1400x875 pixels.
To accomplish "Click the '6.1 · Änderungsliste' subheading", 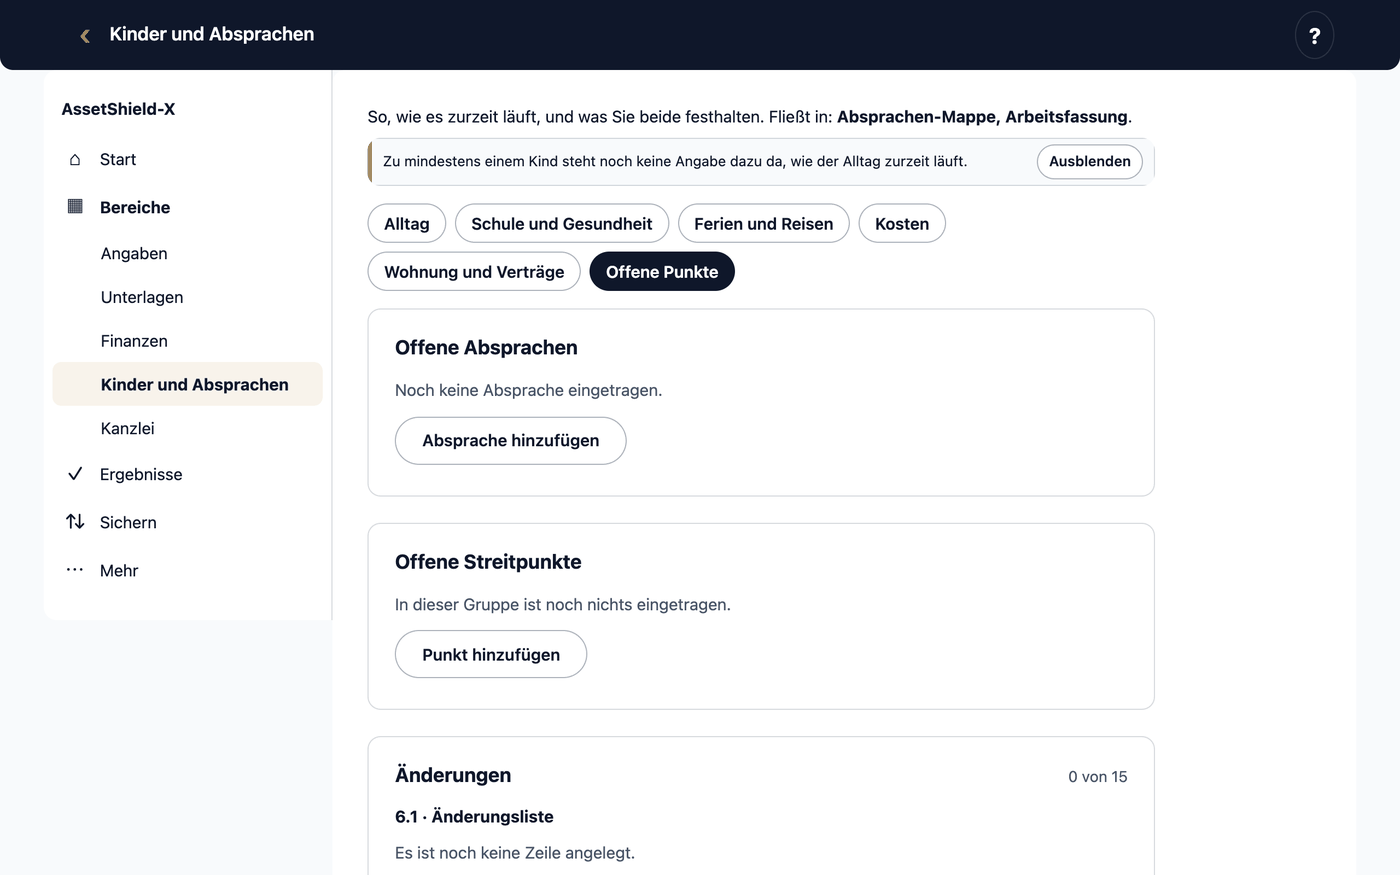I will (474, 817).
